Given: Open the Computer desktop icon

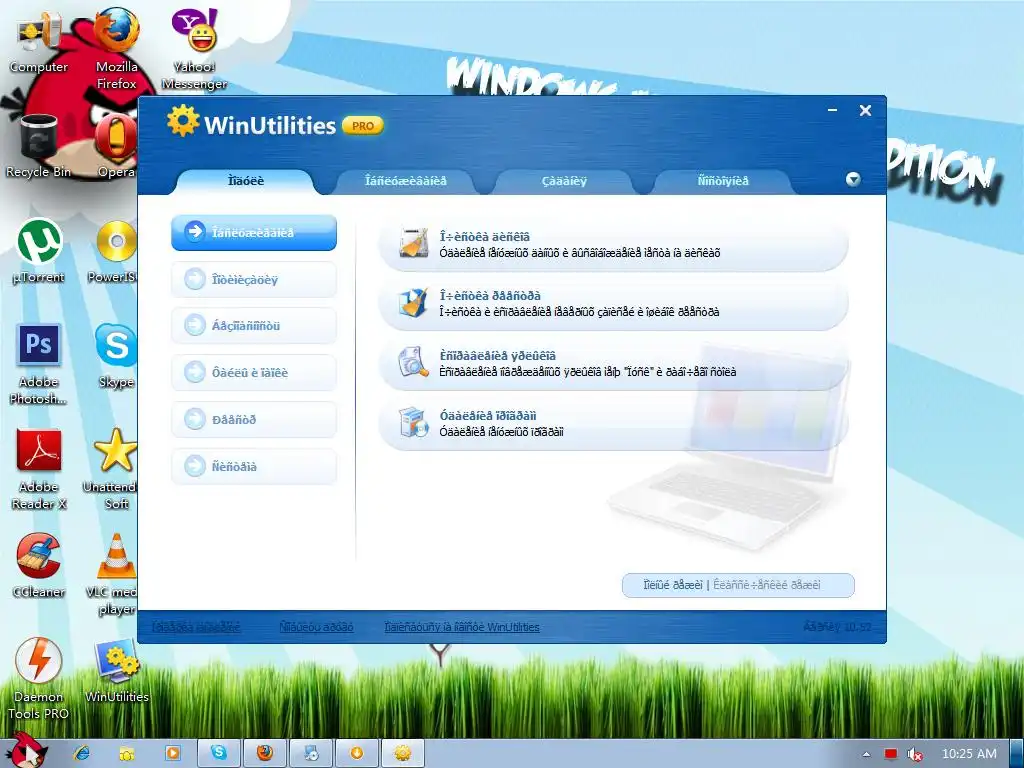Looking at the screenshot, I should point(39,42).
